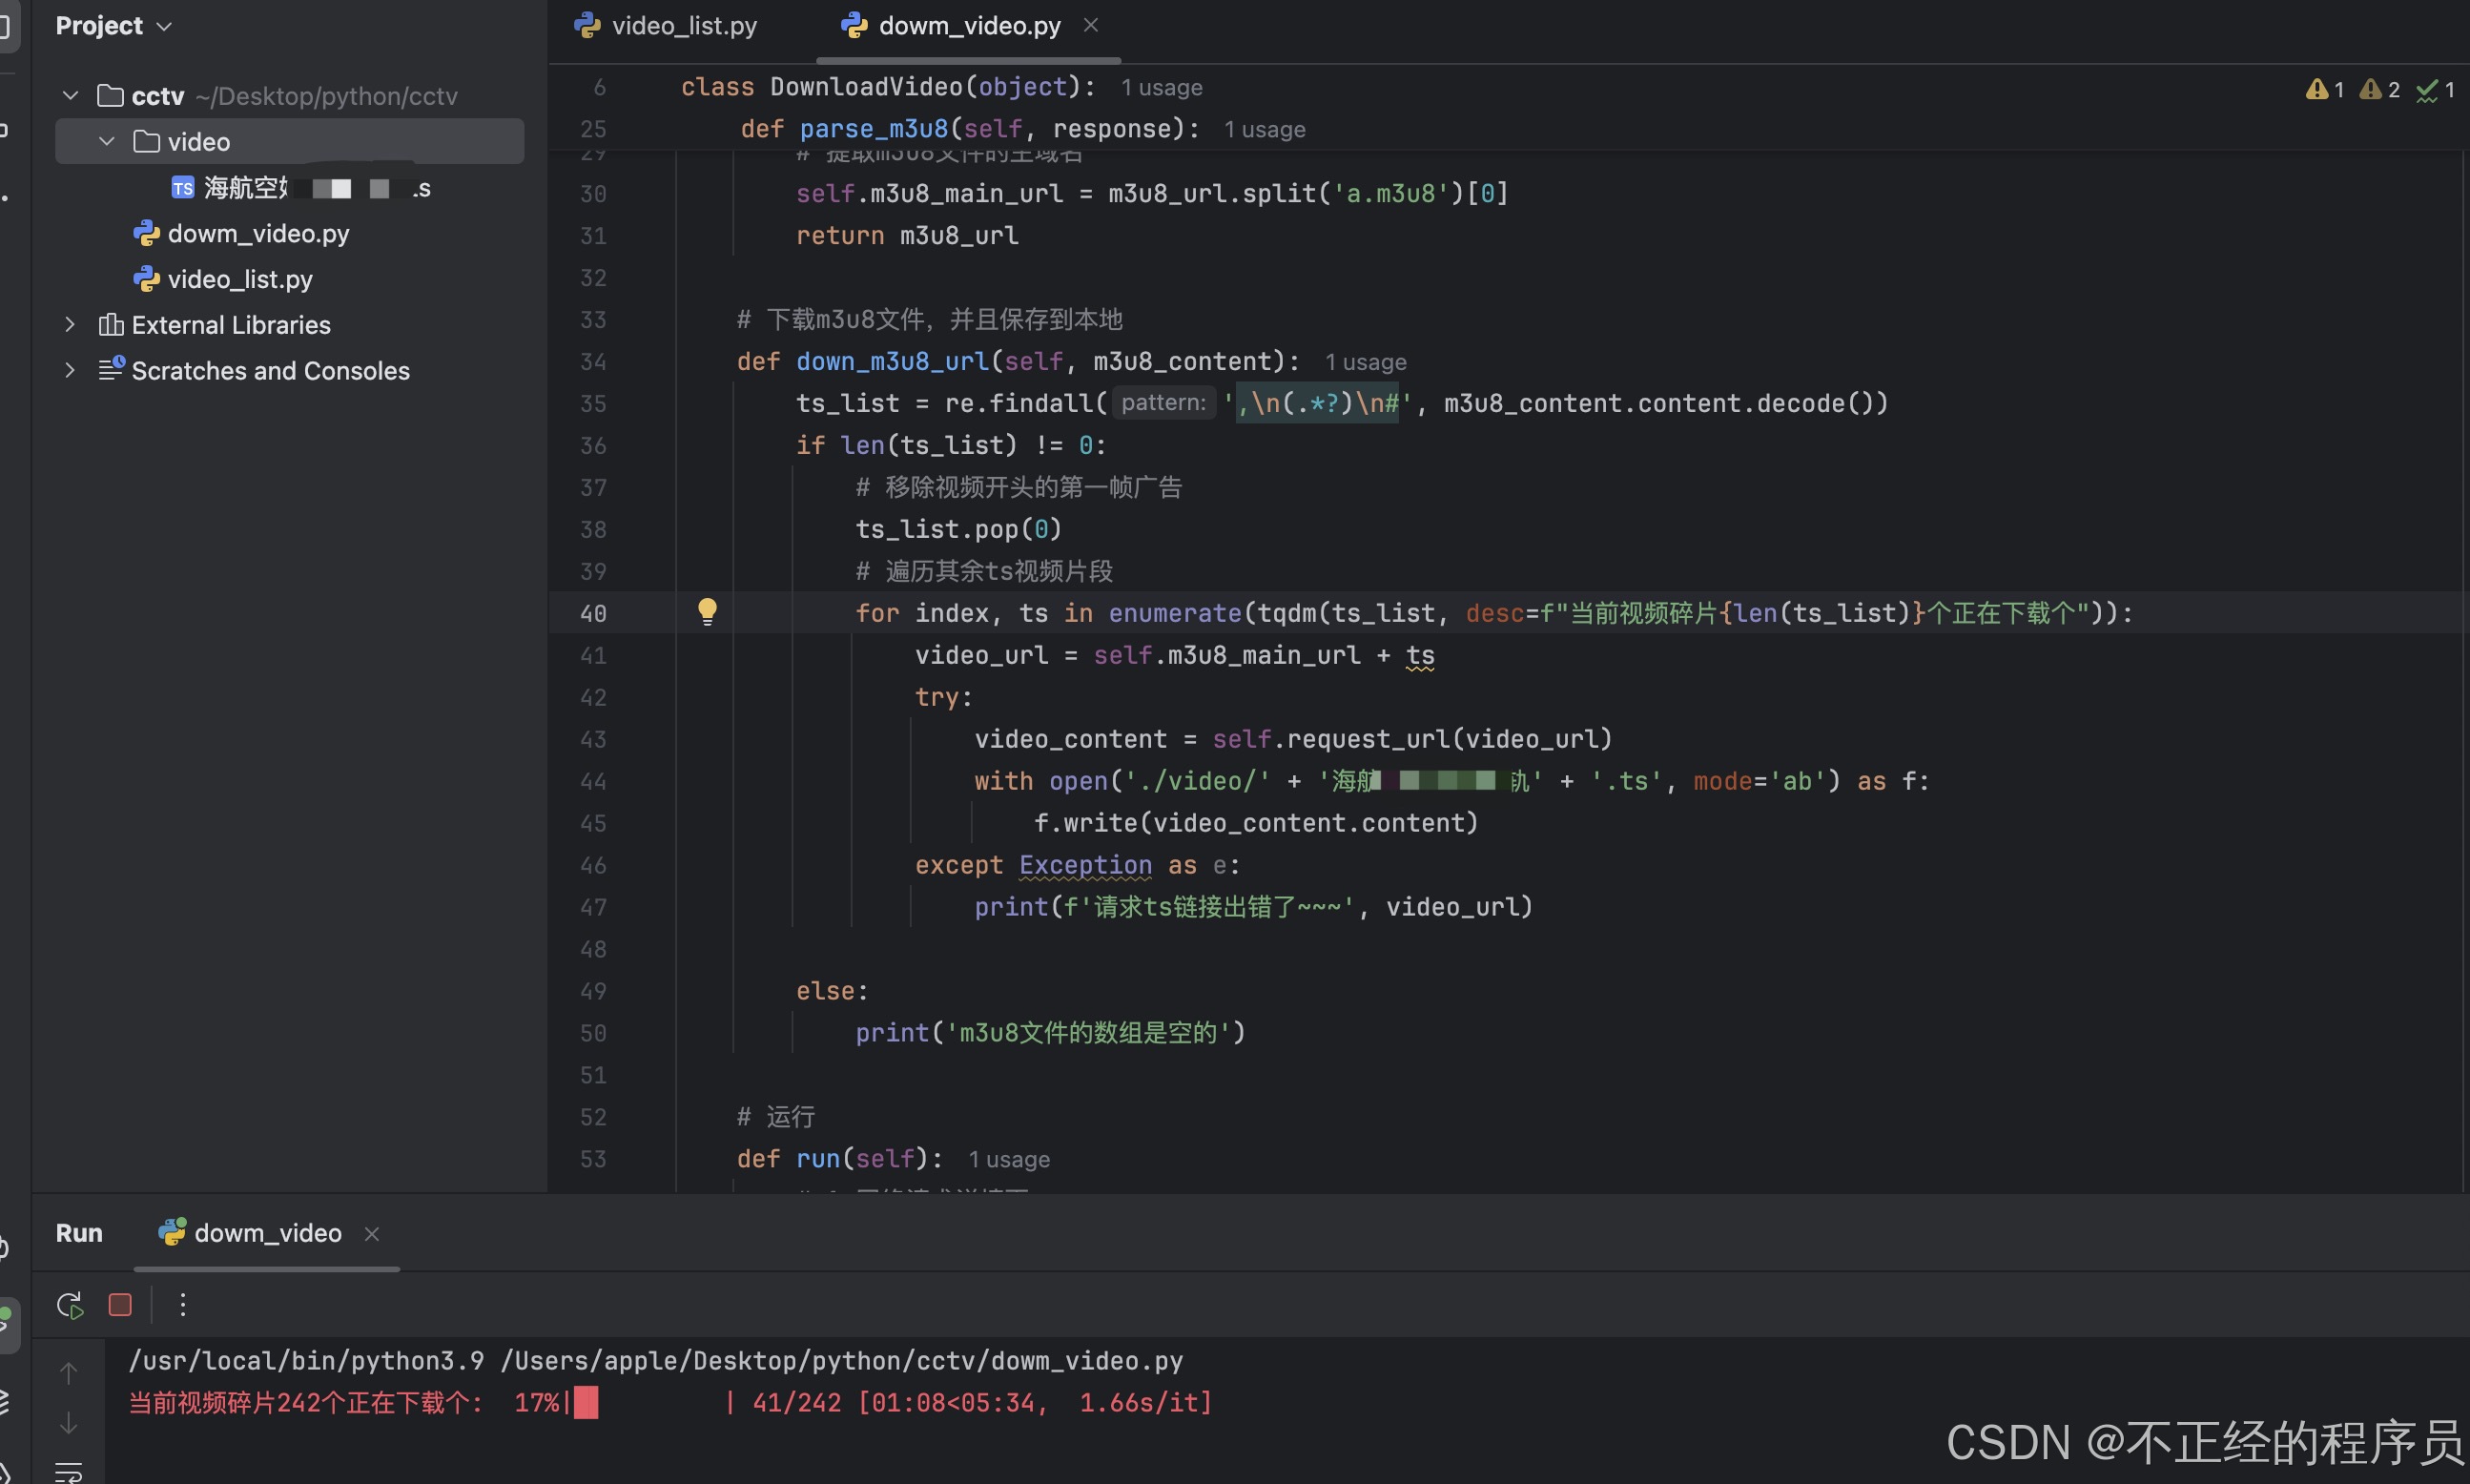Toggle the soft-wrap icon in console sidebar
2470x1484 pixels.
(x=68, y=1472)
